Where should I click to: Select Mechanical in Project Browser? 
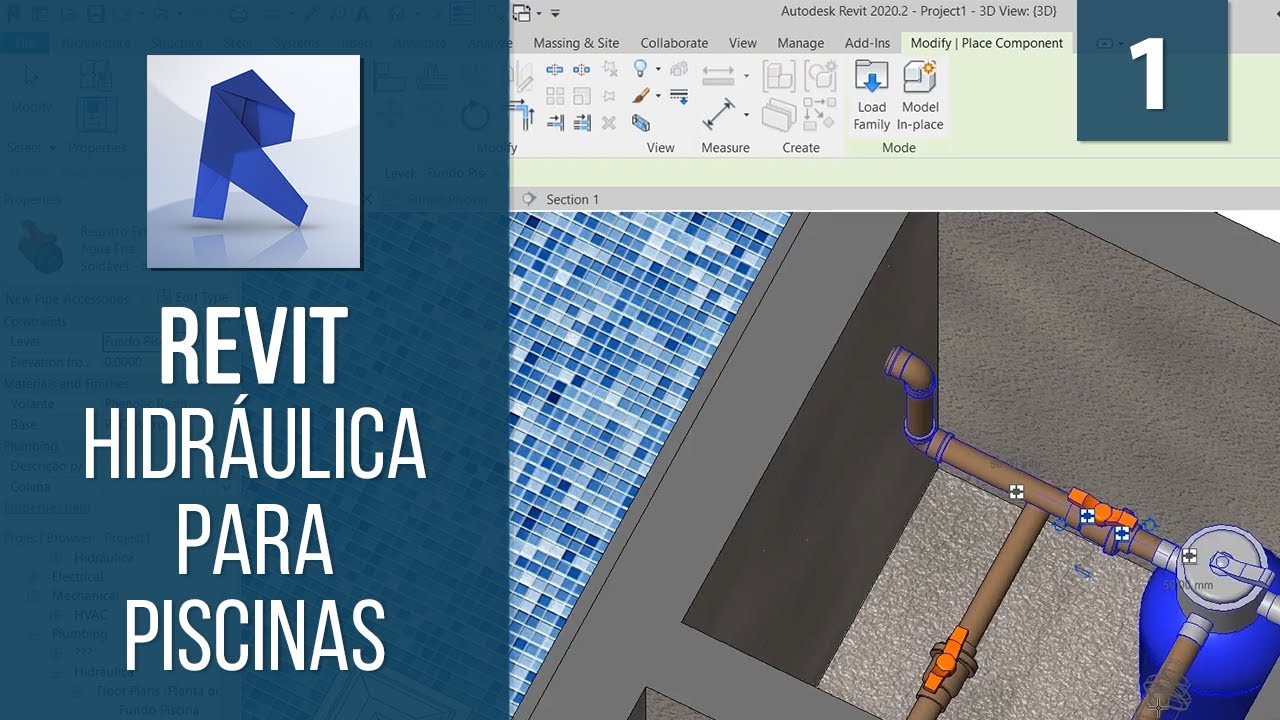85,595
